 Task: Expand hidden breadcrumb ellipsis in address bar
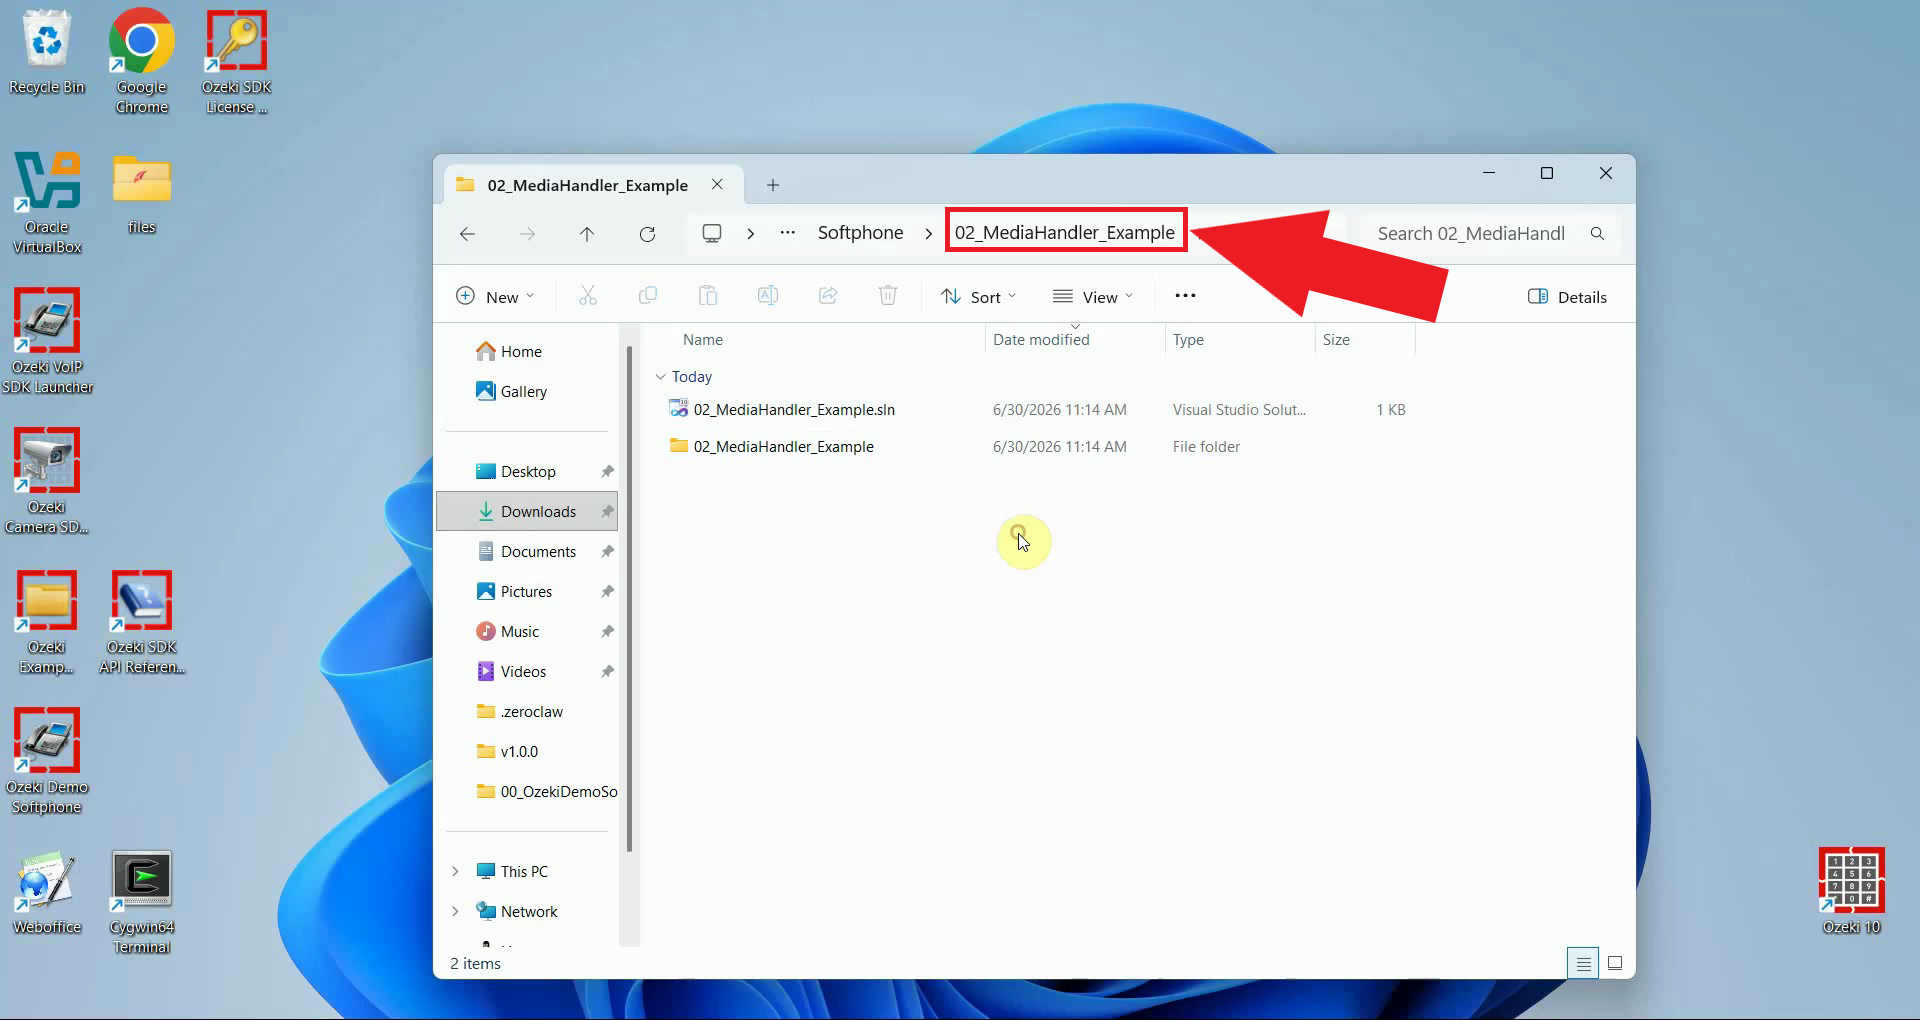click(788, 233)
